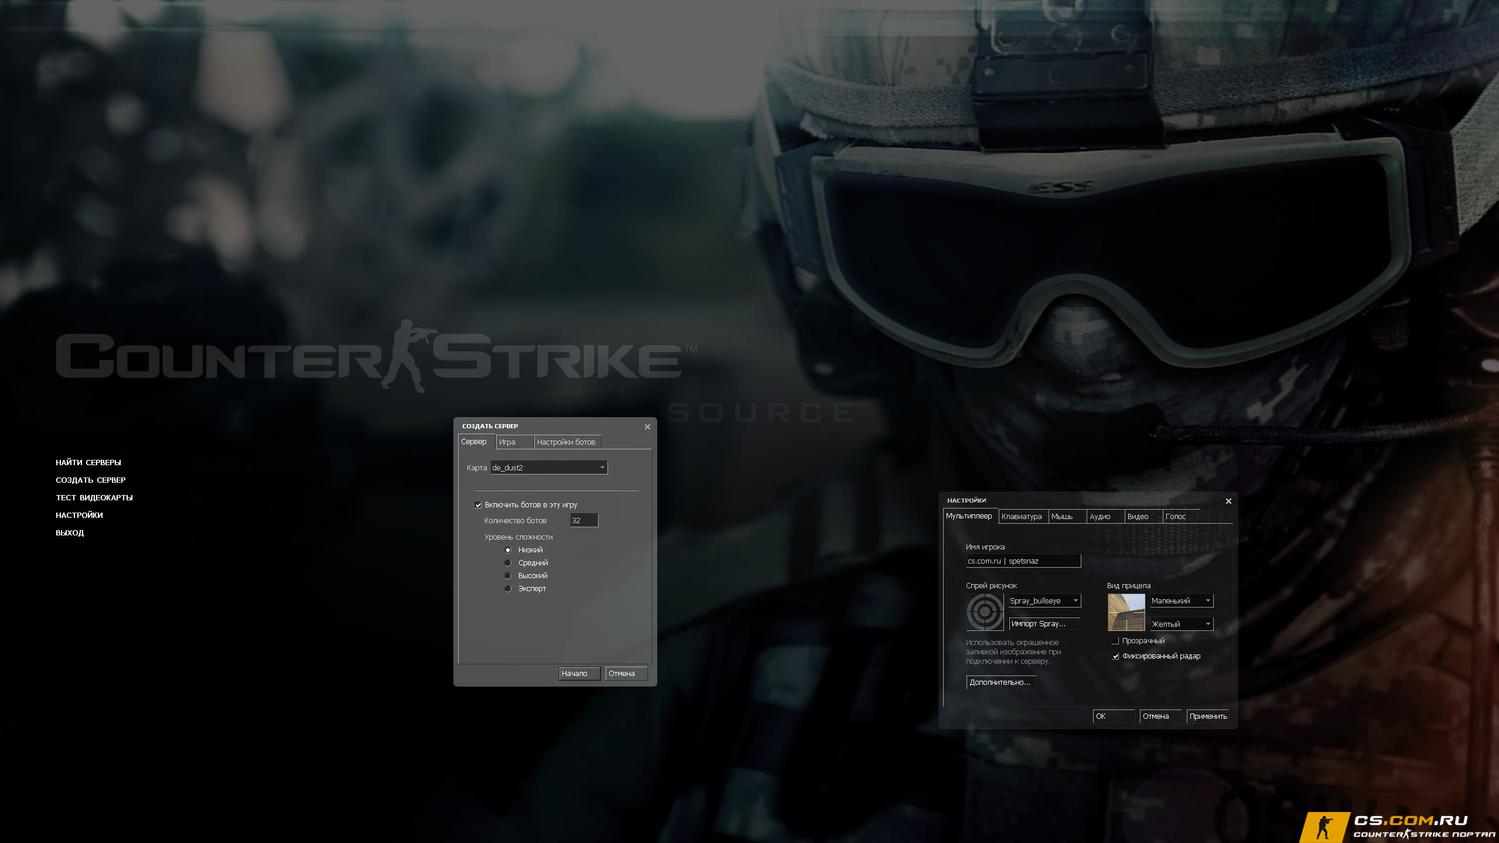Open the Голос settings tab
The height and width of the screenshot is (843, 1499).
(x=1180, y=517)
